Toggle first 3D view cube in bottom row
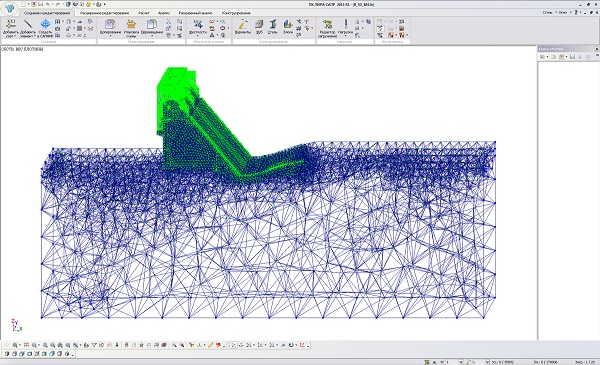 click(7, 354)
